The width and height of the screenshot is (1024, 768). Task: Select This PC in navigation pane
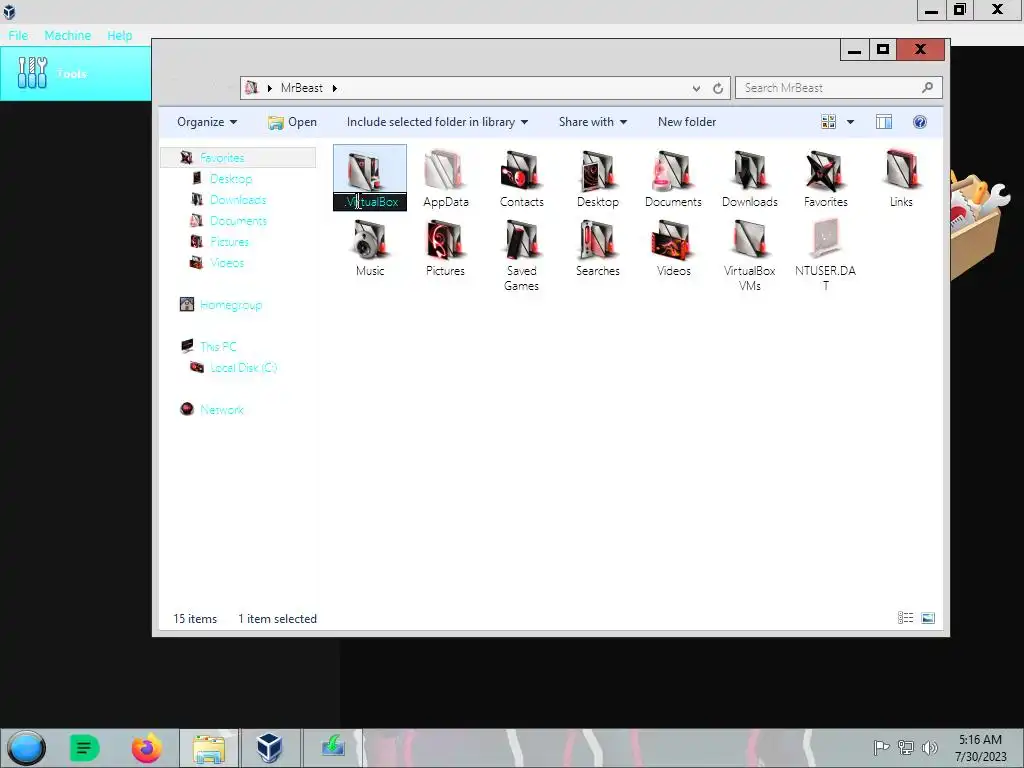click(218, 346)
